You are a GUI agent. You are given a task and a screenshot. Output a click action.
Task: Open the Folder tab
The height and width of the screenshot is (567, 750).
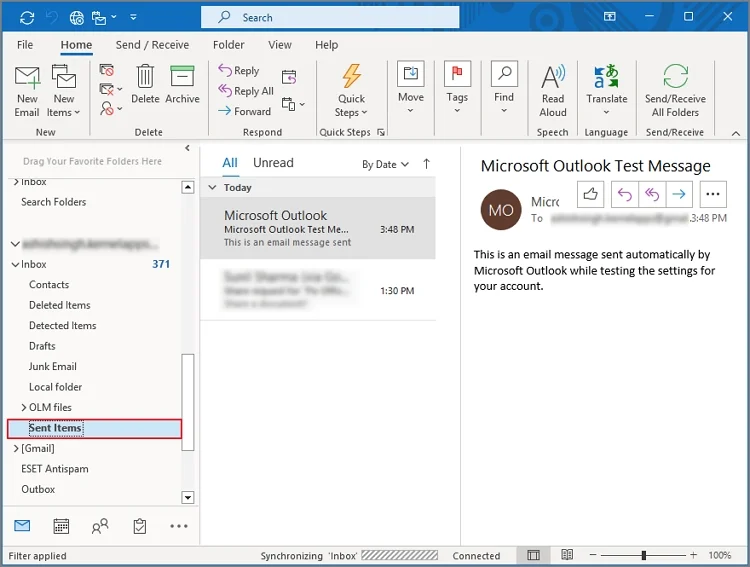(229, 45)
